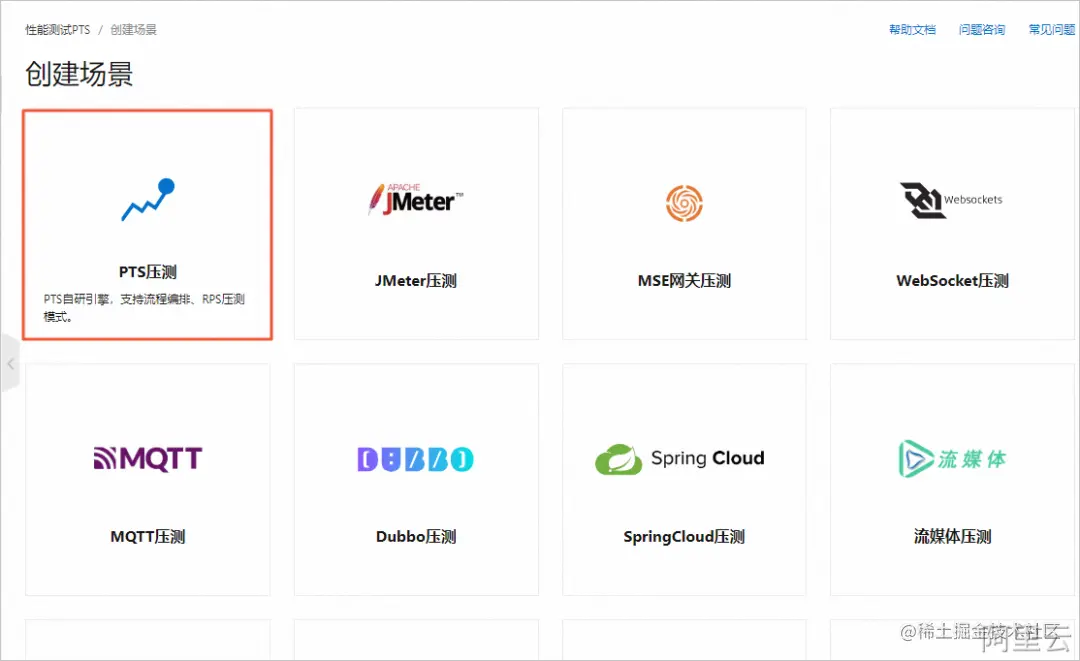Screen dimensions: 1080x661
Task: Click the Apache JMeter logo
Action: coord(415,200)
